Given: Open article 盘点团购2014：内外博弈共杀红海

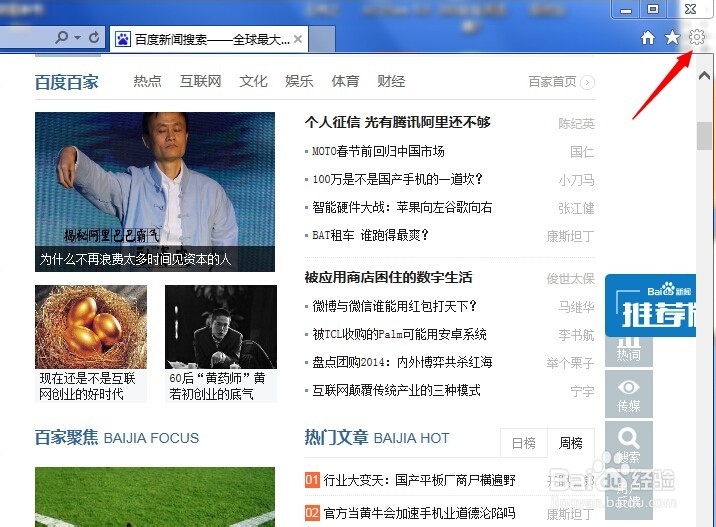Looking at the screenshot, I should click(x=402, y=363).
